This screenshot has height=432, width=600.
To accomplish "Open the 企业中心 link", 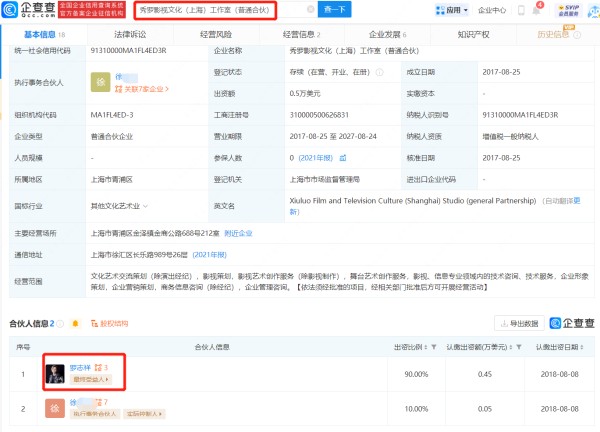I will point(492,10).
